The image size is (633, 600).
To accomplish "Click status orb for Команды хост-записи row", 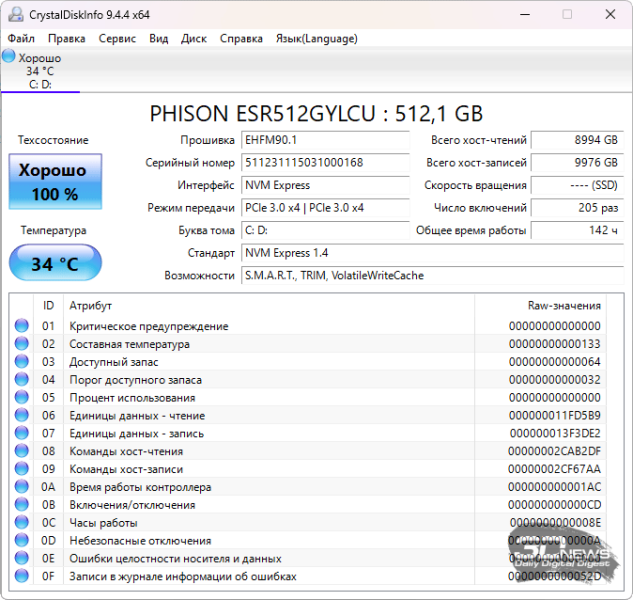I will pos(22,469).
